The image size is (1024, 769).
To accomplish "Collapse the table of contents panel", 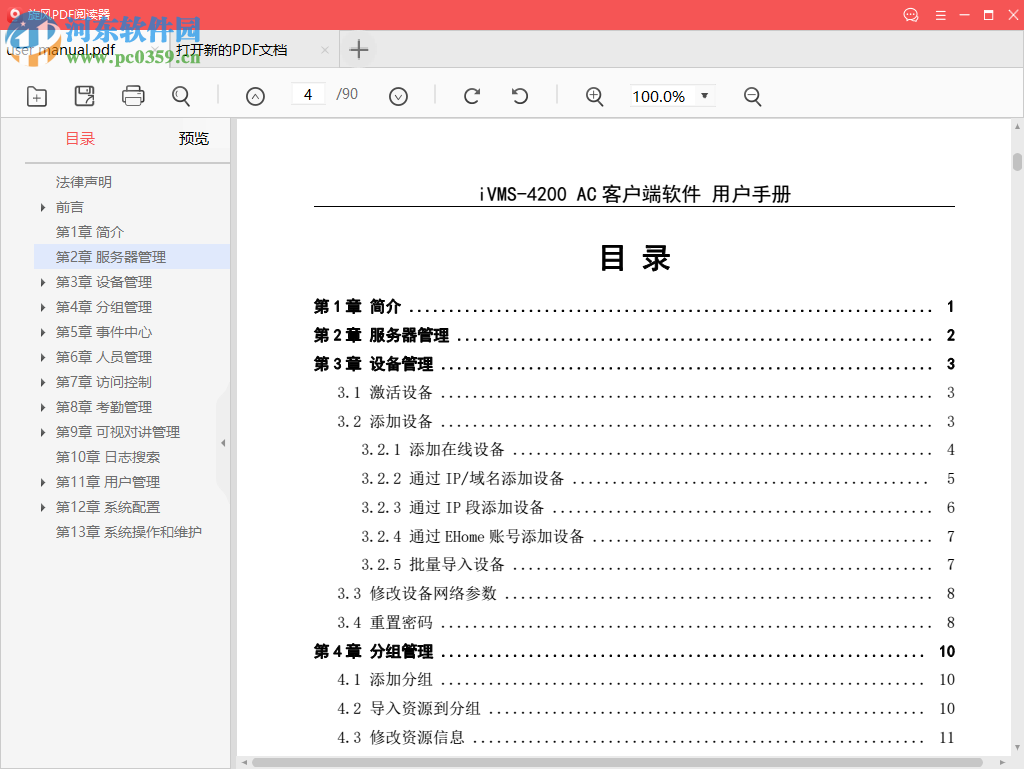I will [x=223, y=440].
